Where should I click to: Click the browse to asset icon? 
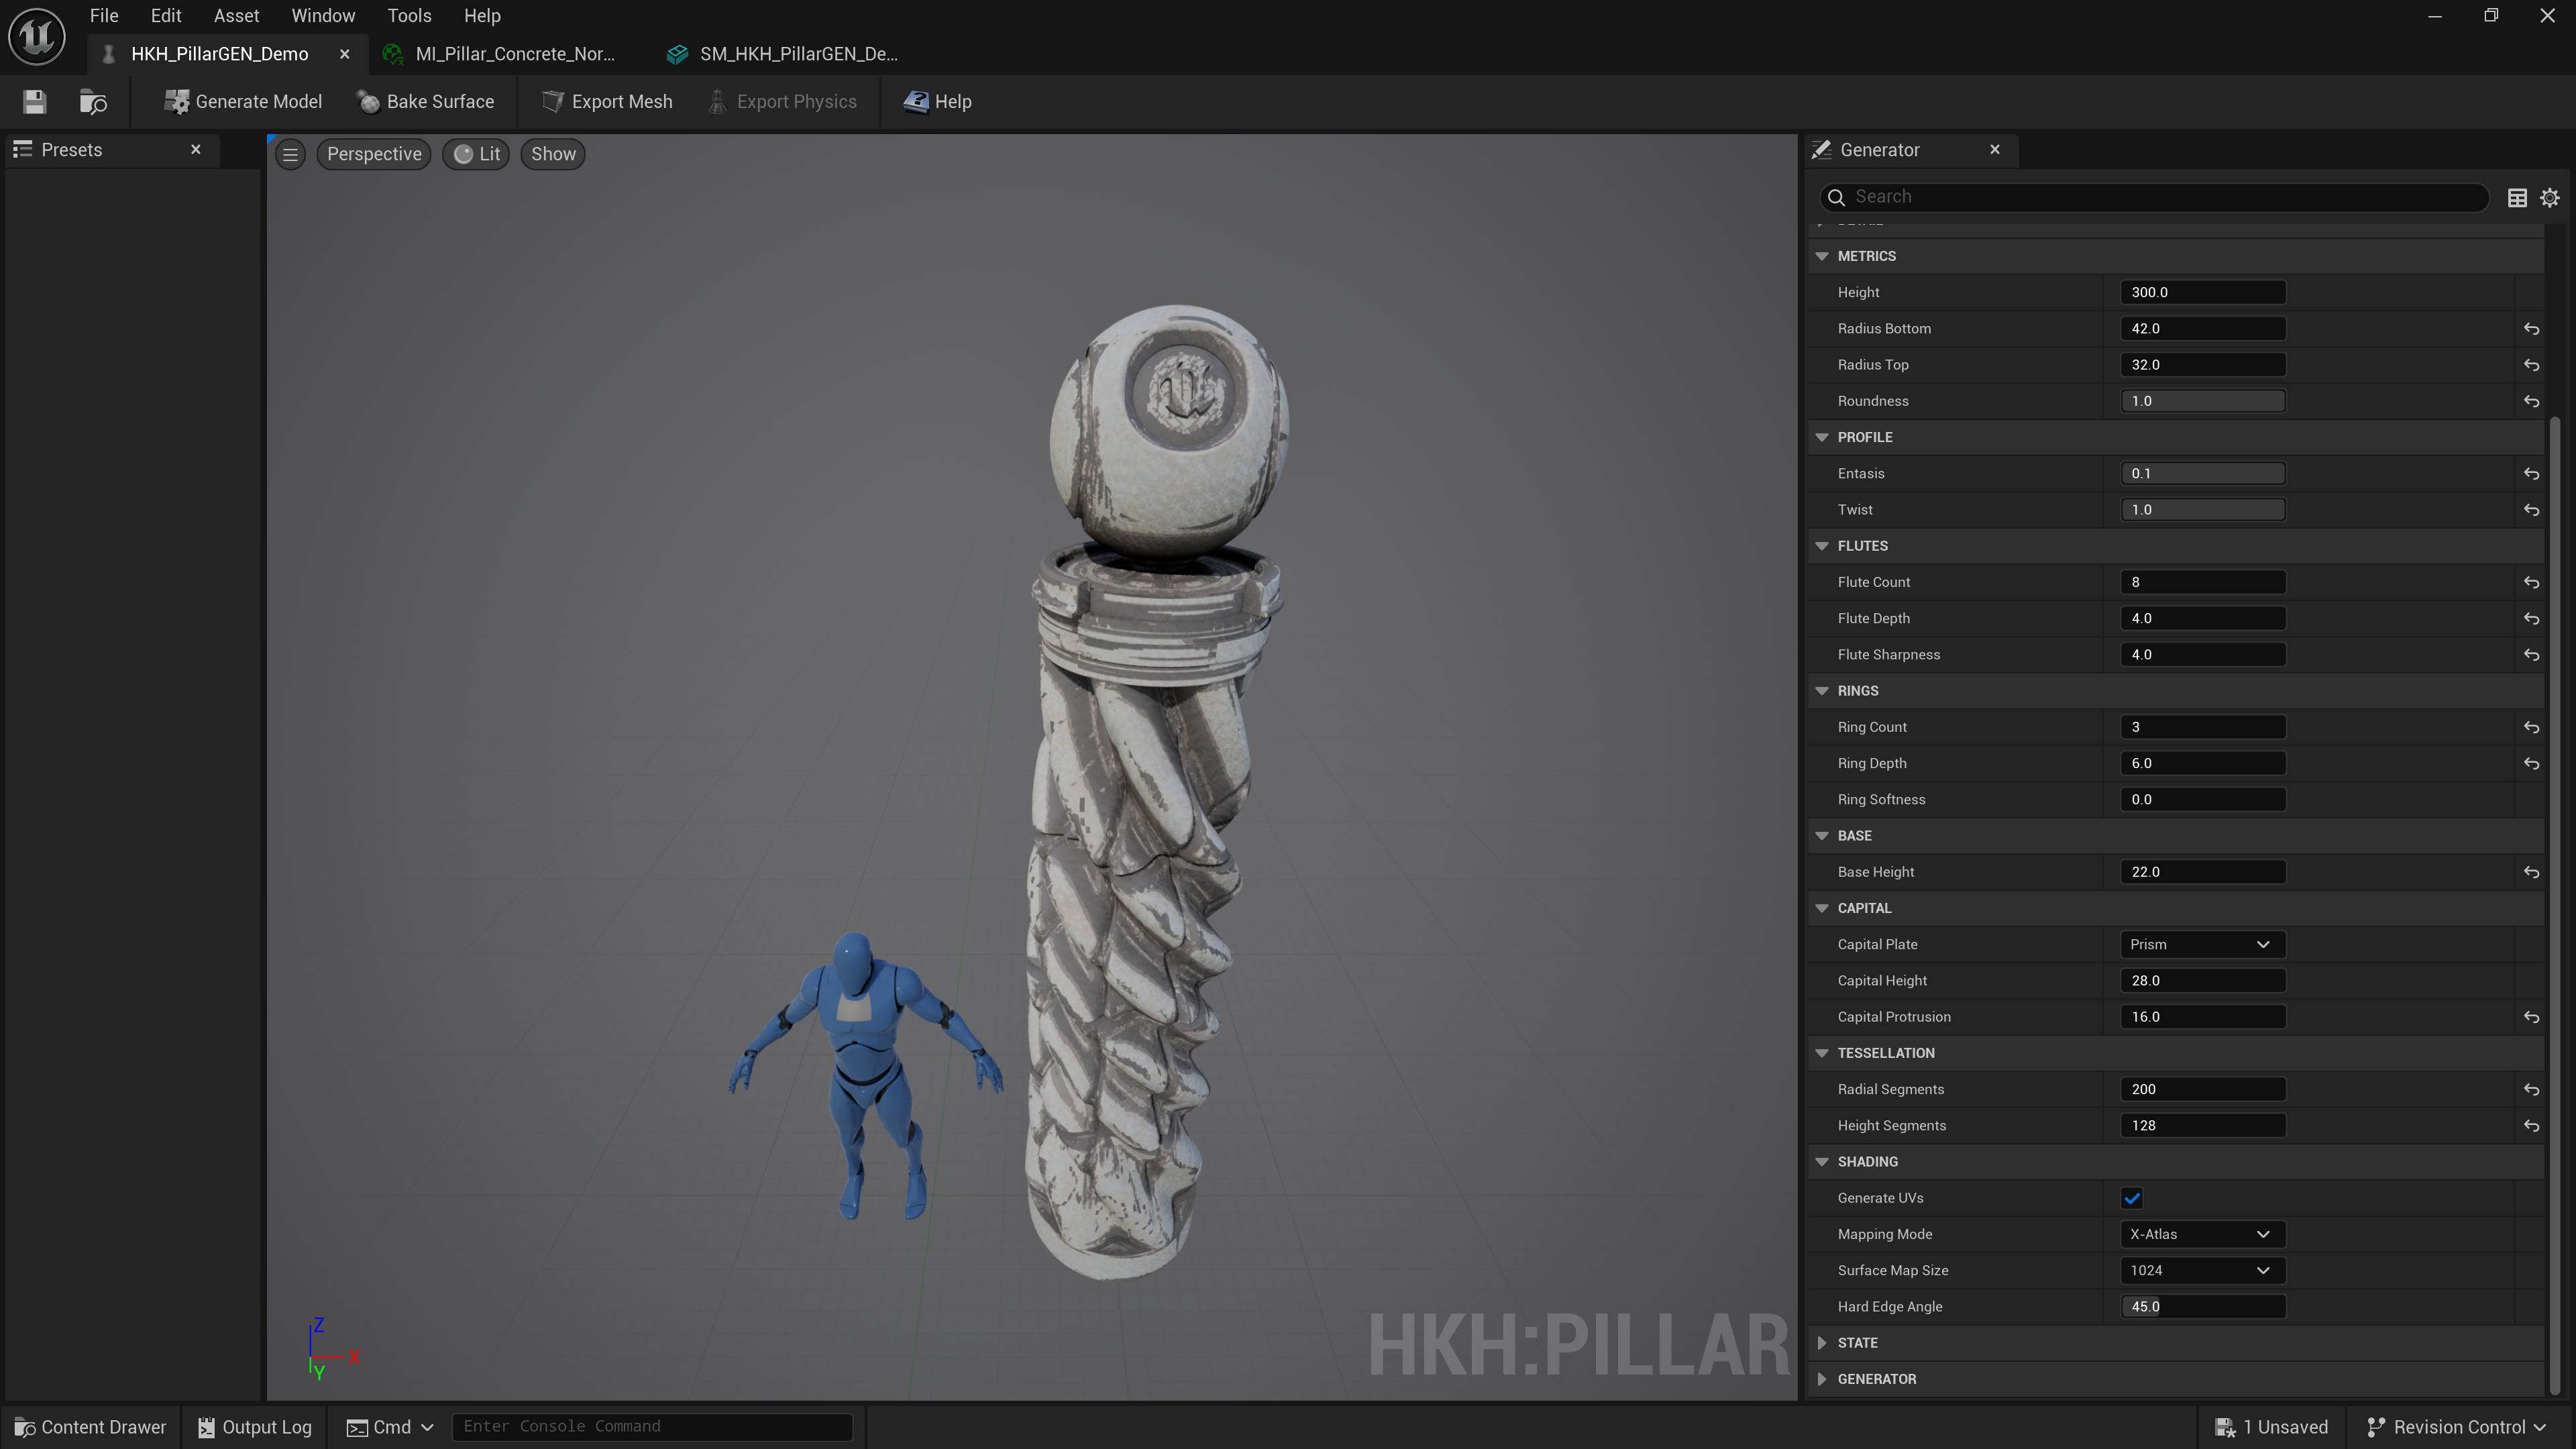pyautogui.click(x=93, y=102)
